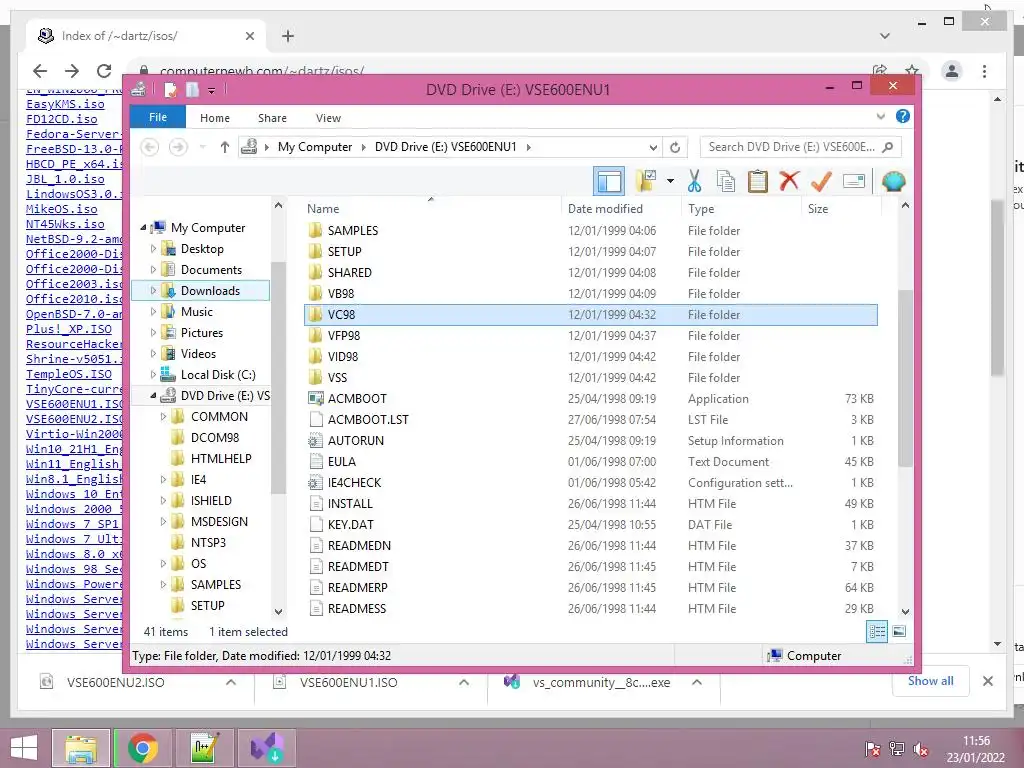The image size is (1024, 768).
Task: Select the IE4CHECK configuration file
Action: pos(591,483)
